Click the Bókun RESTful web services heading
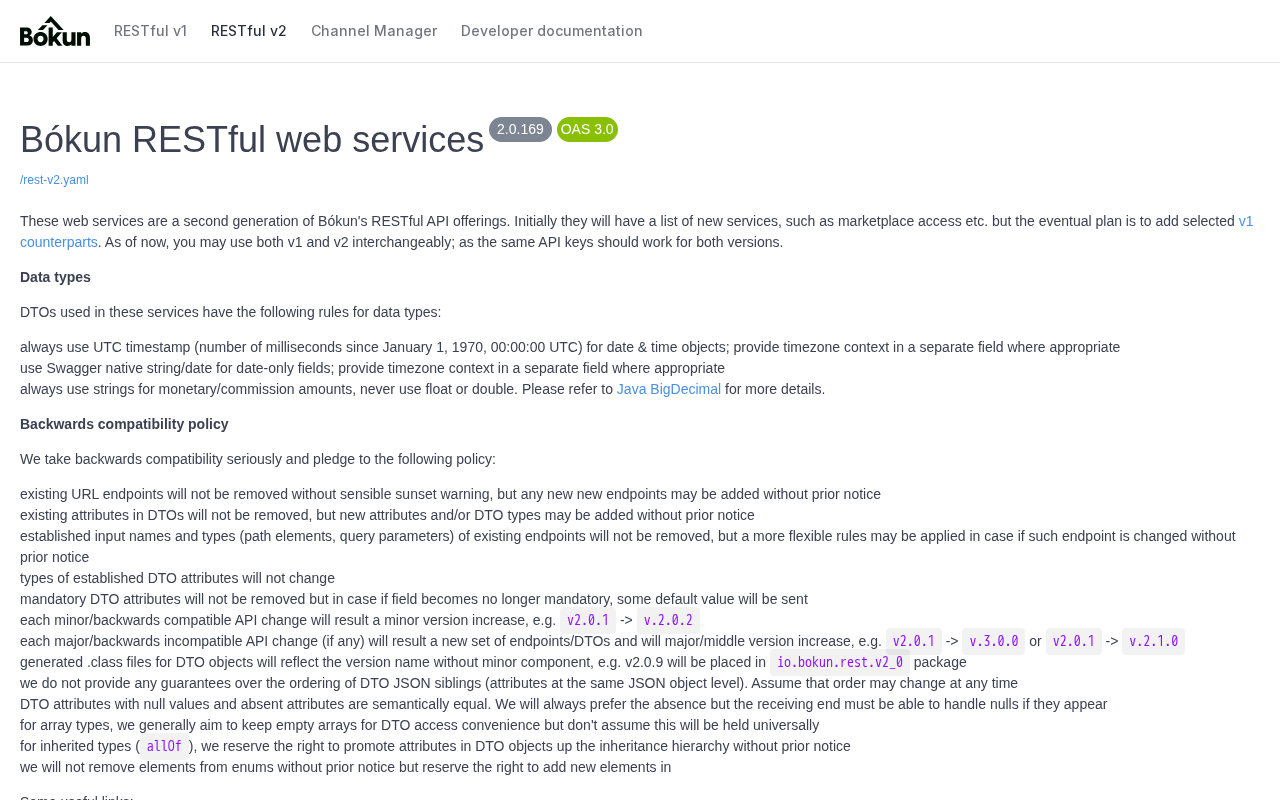This screenshot has width=1280, height=800. (252, 140)
